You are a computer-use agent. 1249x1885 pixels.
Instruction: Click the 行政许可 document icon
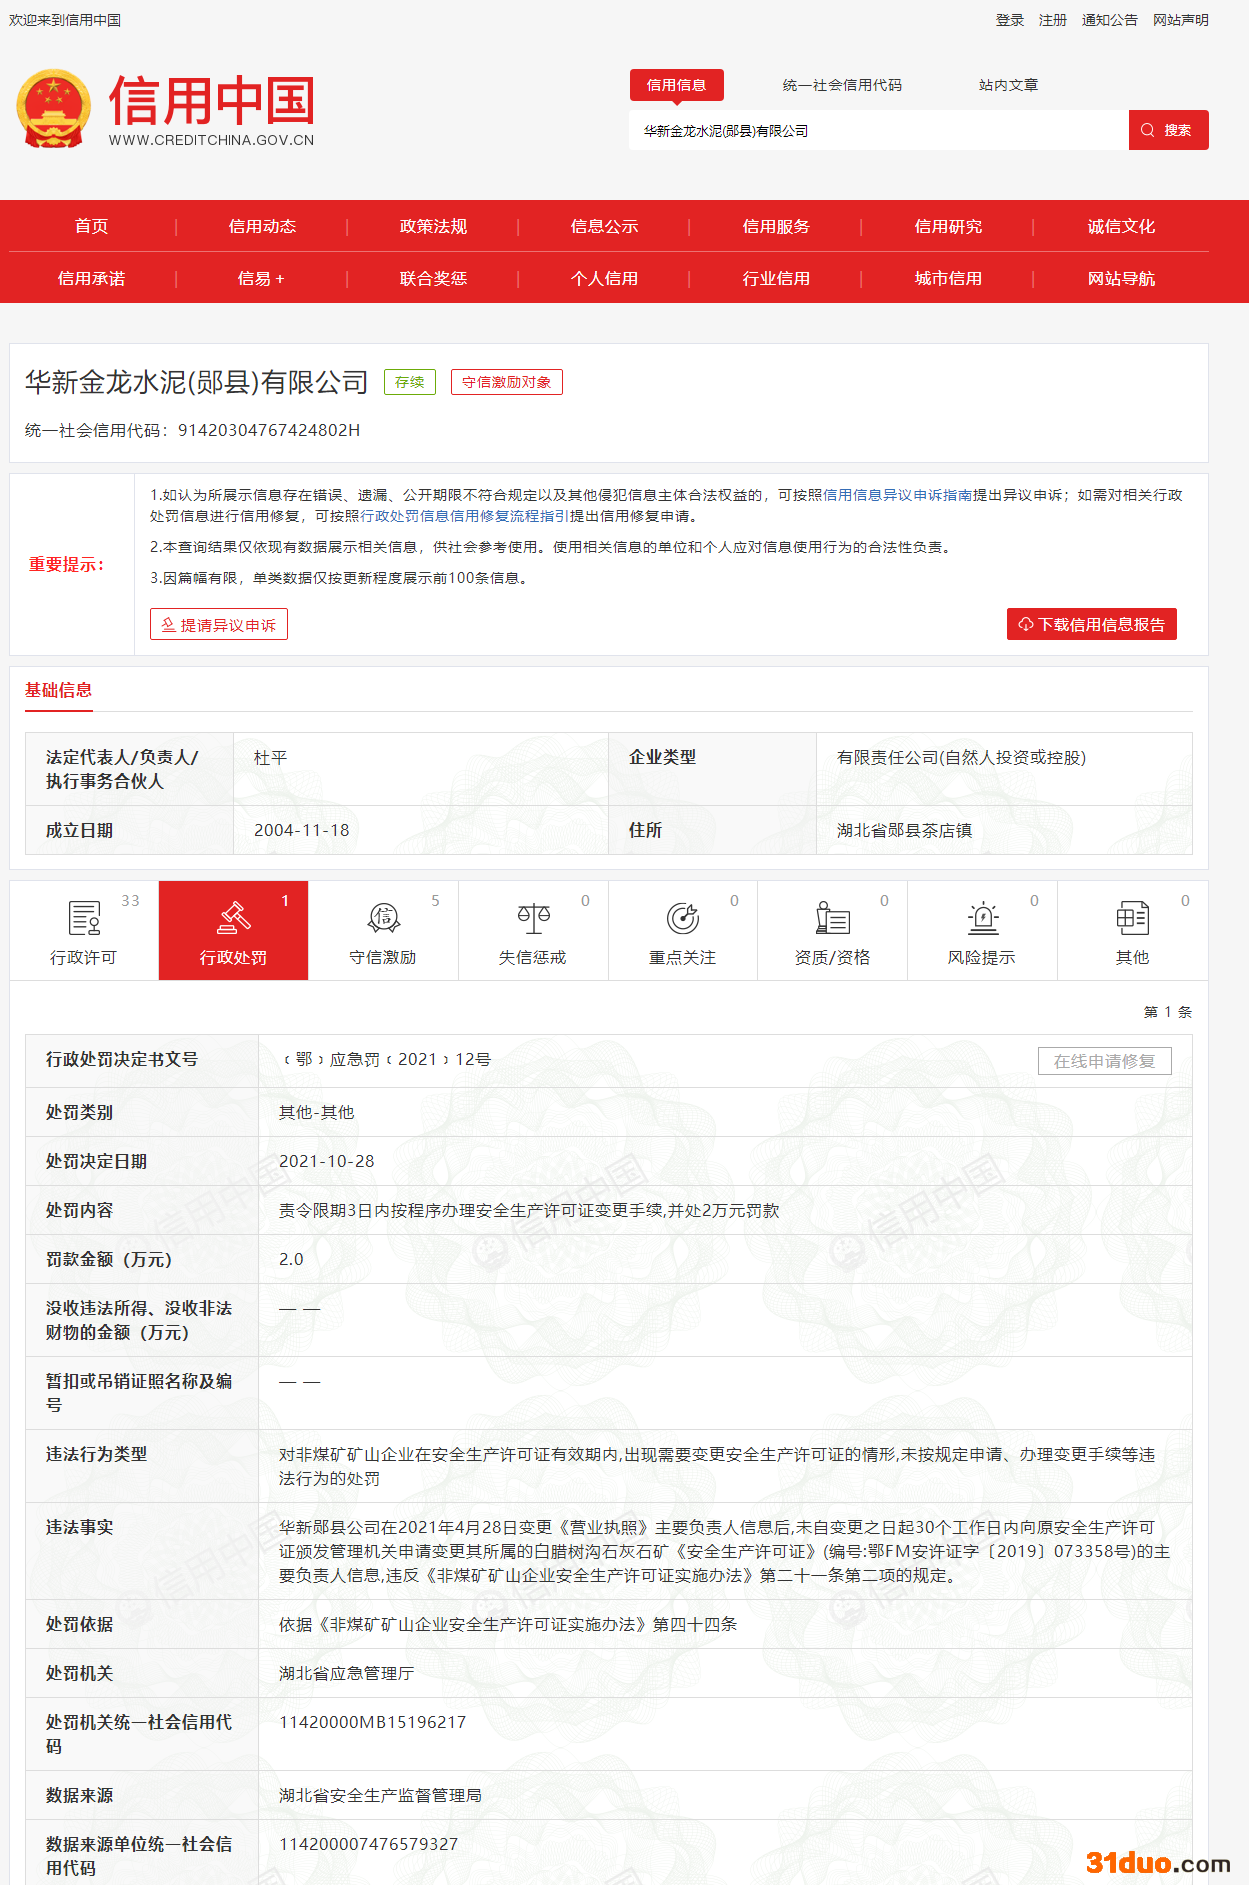tap(84, 917)
